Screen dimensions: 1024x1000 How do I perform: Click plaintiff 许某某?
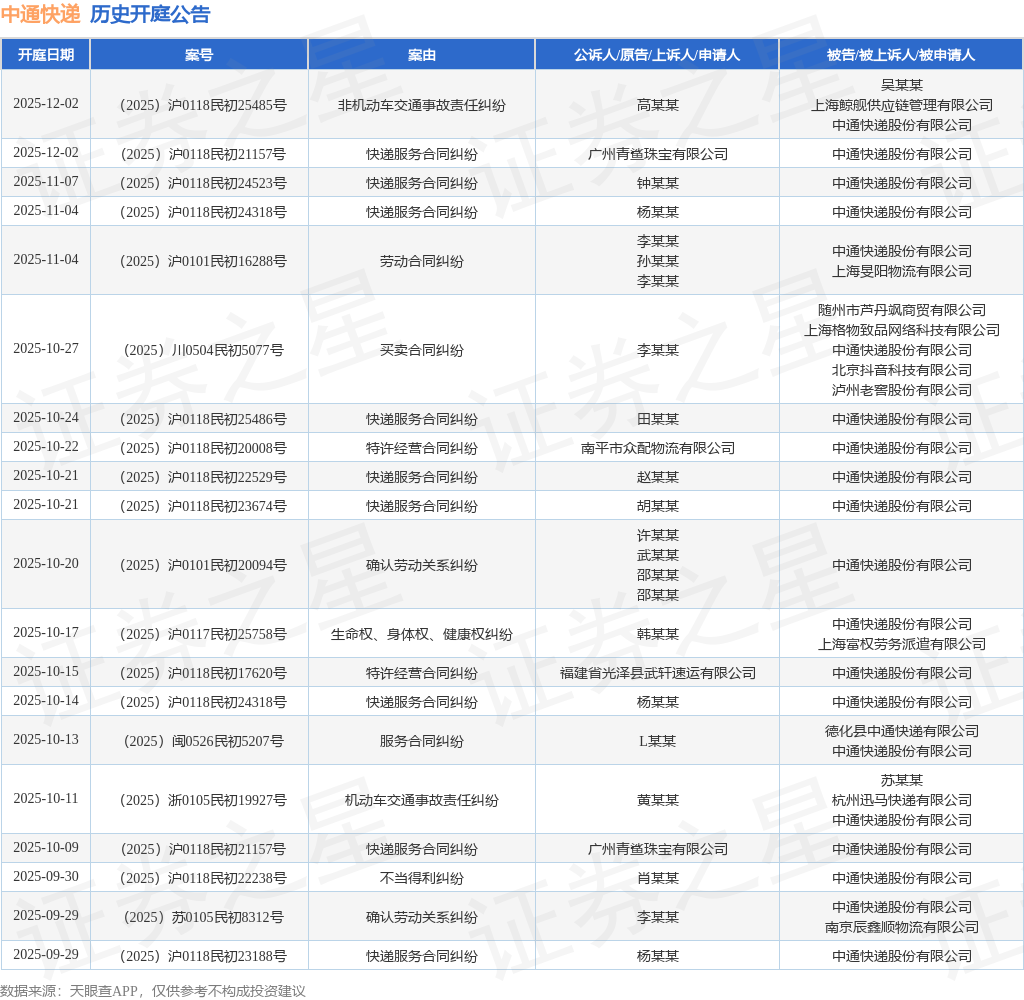tap(658, 536)
